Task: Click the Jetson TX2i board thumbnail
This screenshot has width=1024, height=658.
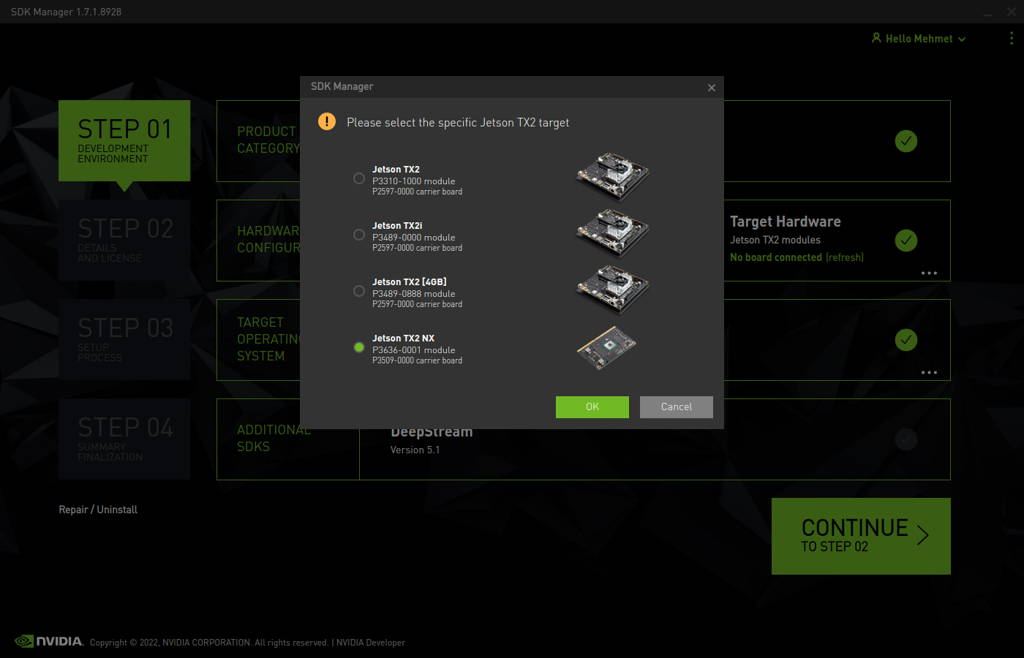Action: (x=613, y=232)
